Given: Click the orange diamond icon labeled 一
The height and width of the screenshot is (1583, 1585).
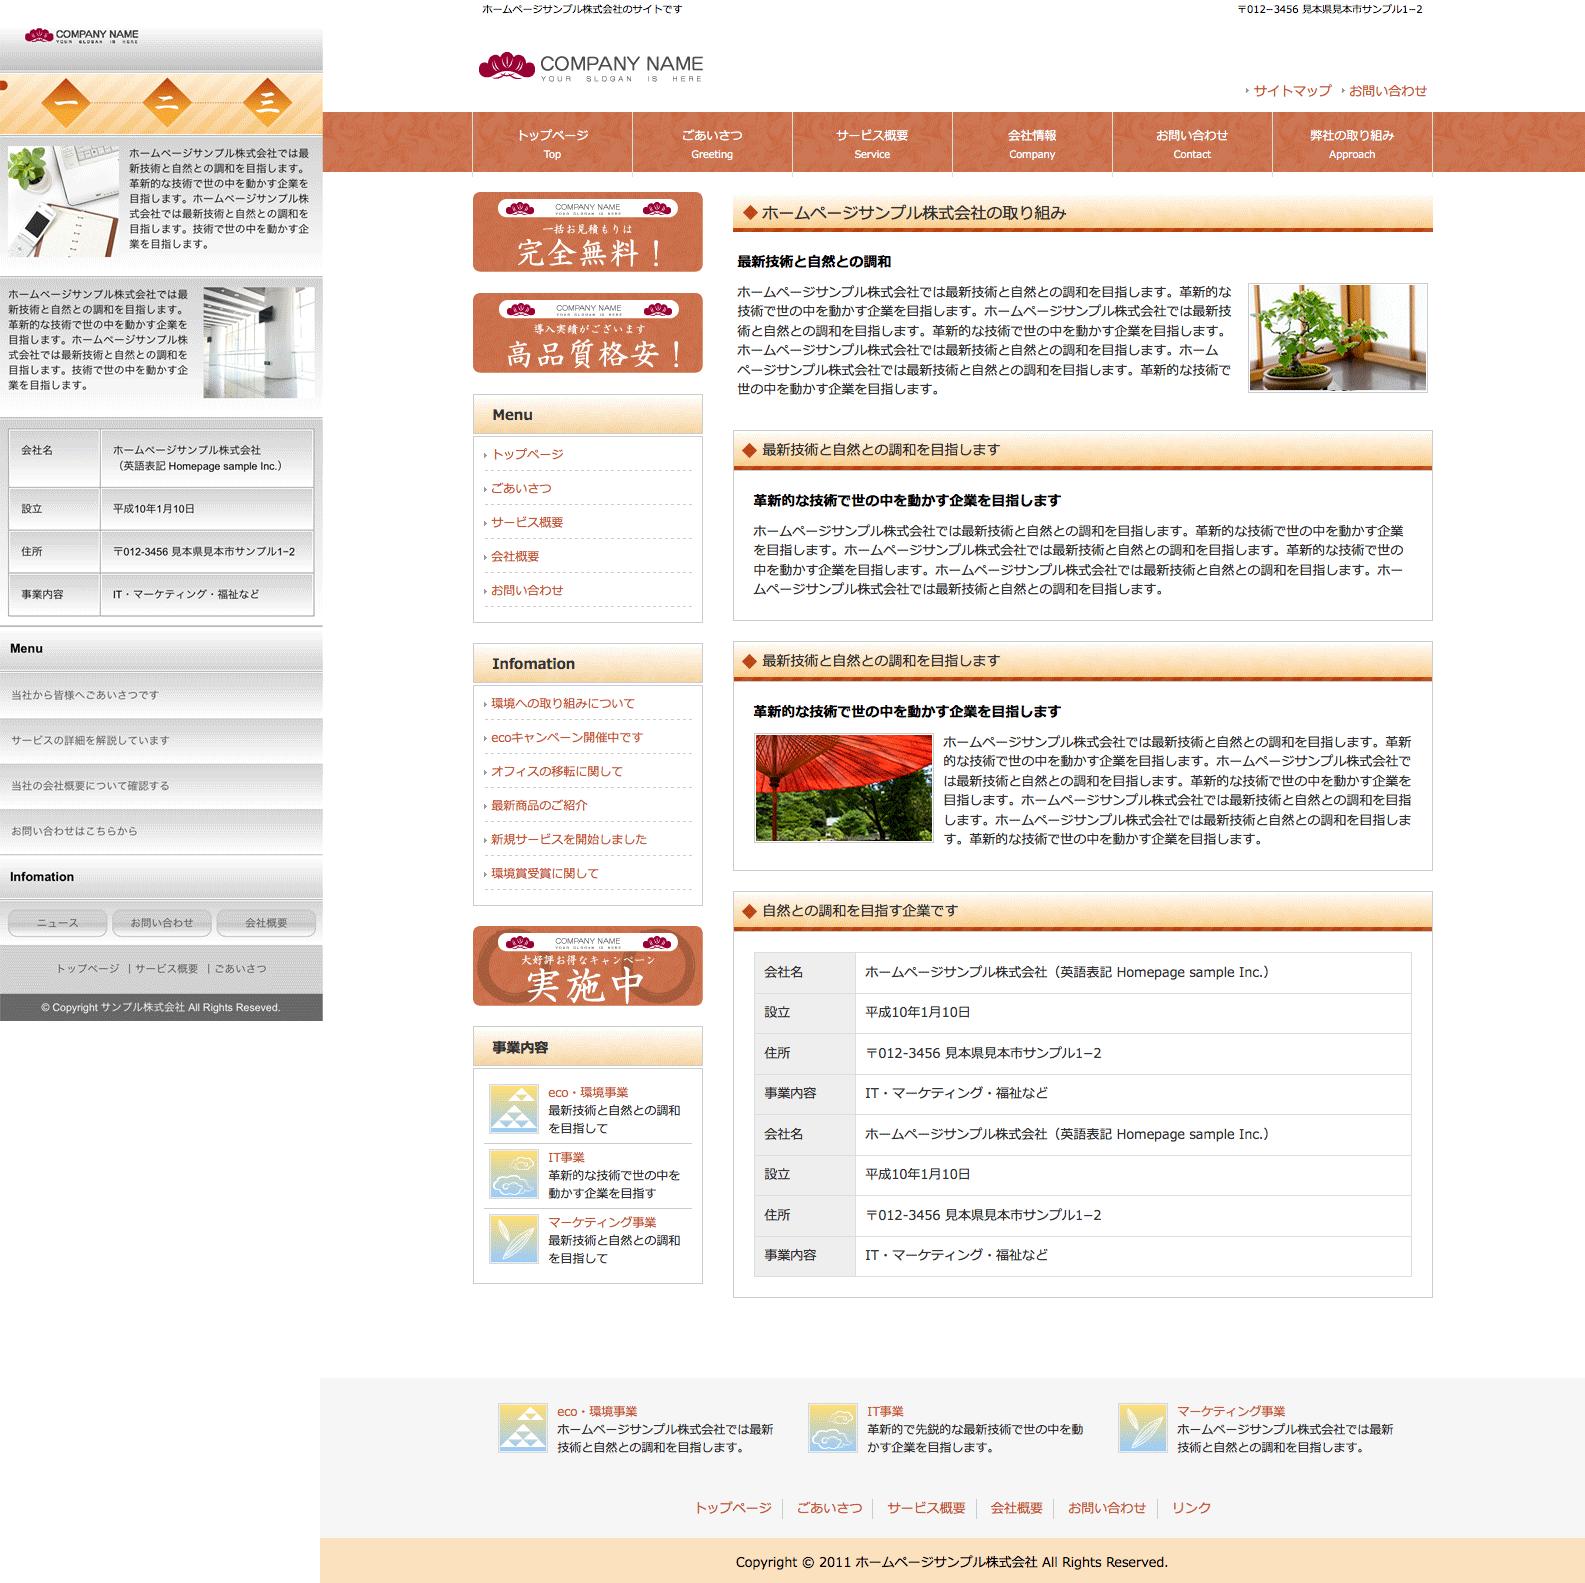Looking at the screenshot, I should 66,102.
